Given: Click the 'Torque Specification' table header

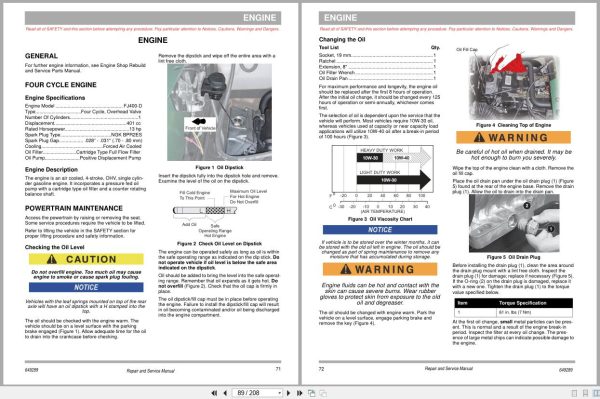Looking at the screenshot, I should point(523,303).
